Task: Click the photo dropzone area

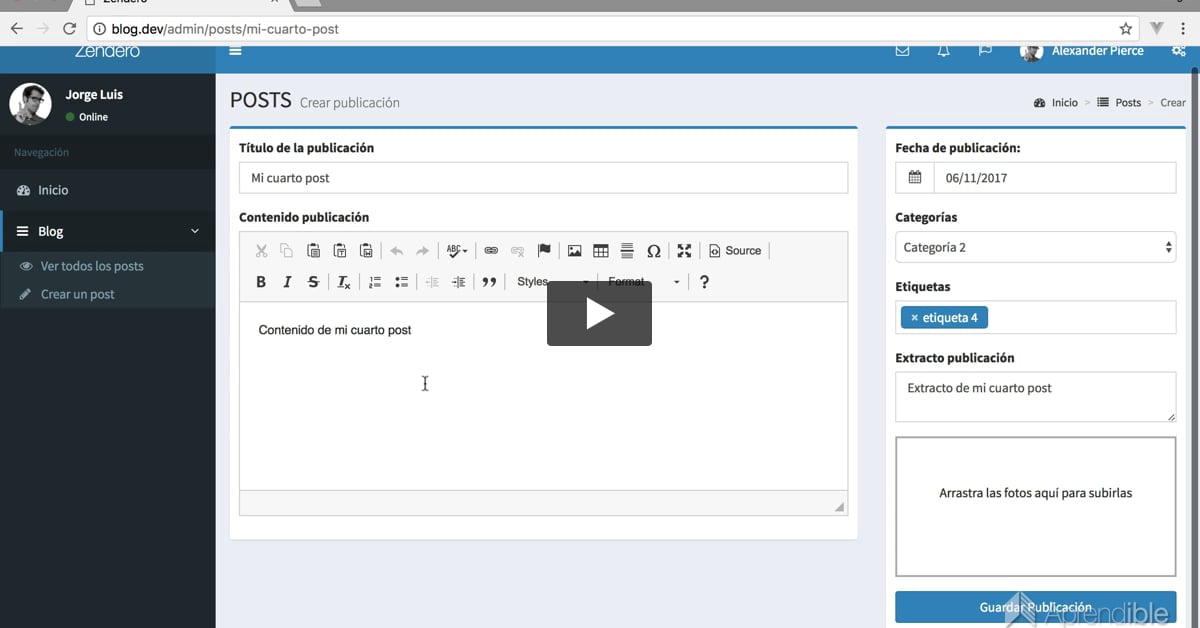Action: tap(1035, 506)
